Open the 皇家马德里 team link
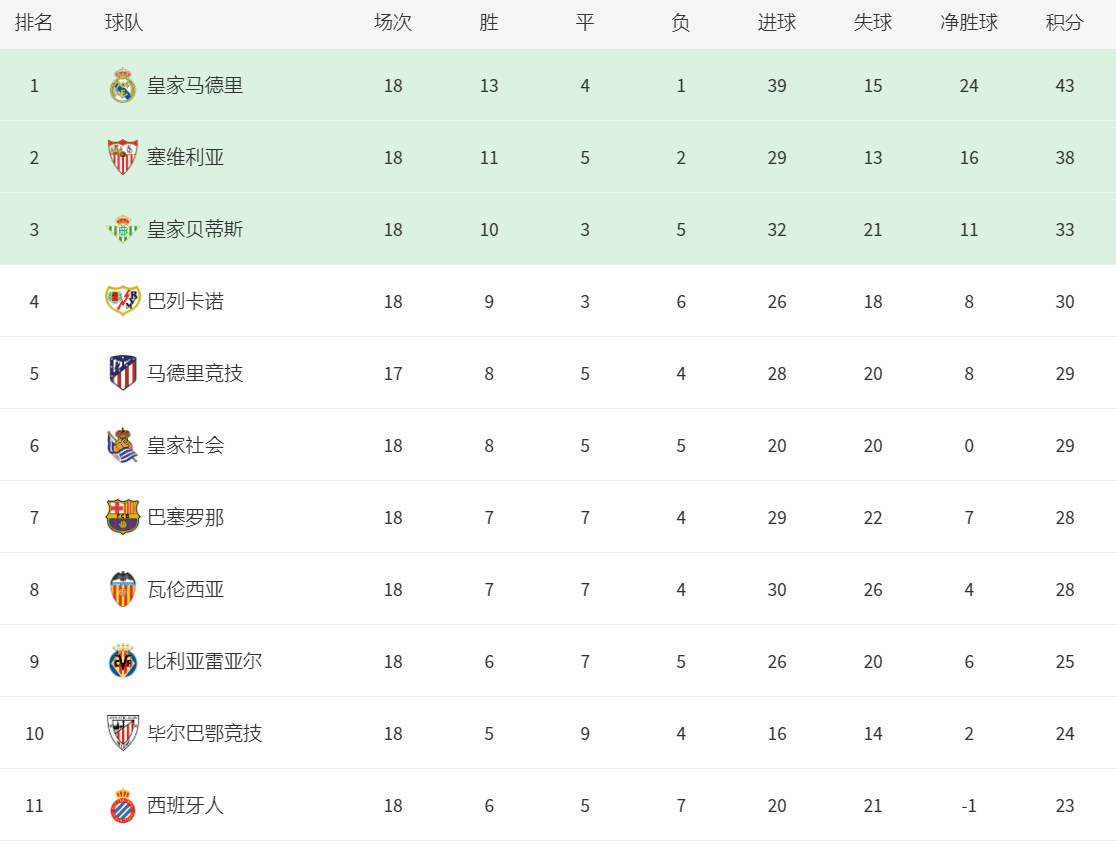1116x858 pixels. click(x=195, y=85)
